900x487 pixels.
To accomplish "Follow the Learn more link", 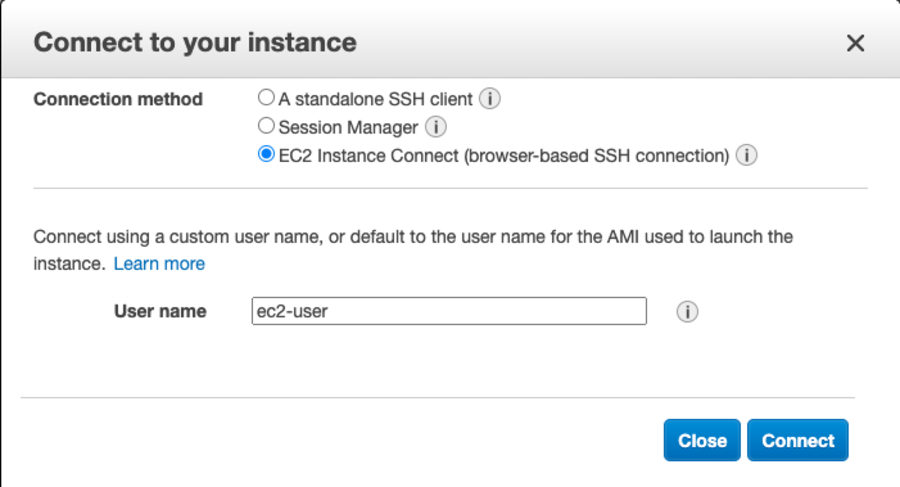I will click(159, 264).
